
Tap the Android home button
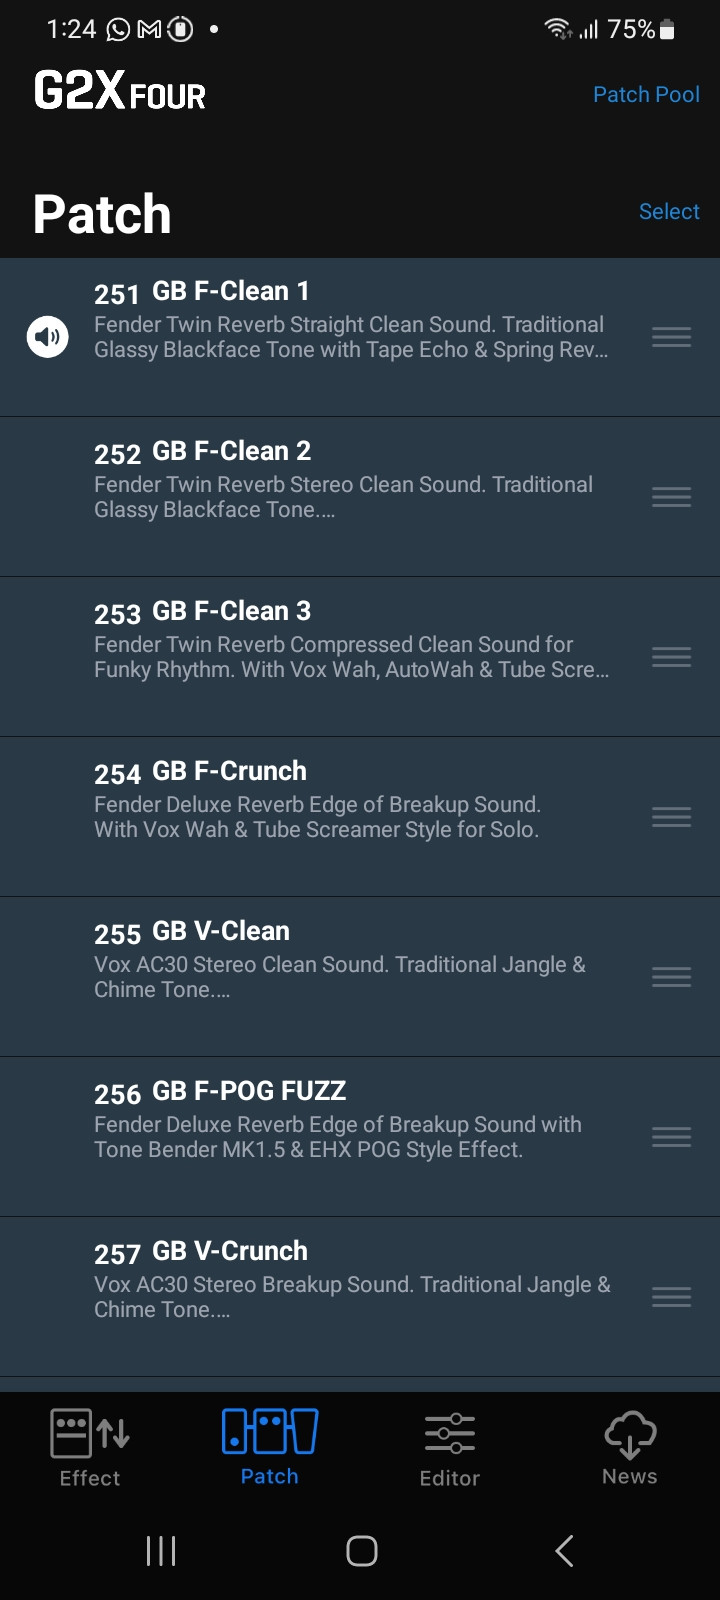(x=361, y=1551)
